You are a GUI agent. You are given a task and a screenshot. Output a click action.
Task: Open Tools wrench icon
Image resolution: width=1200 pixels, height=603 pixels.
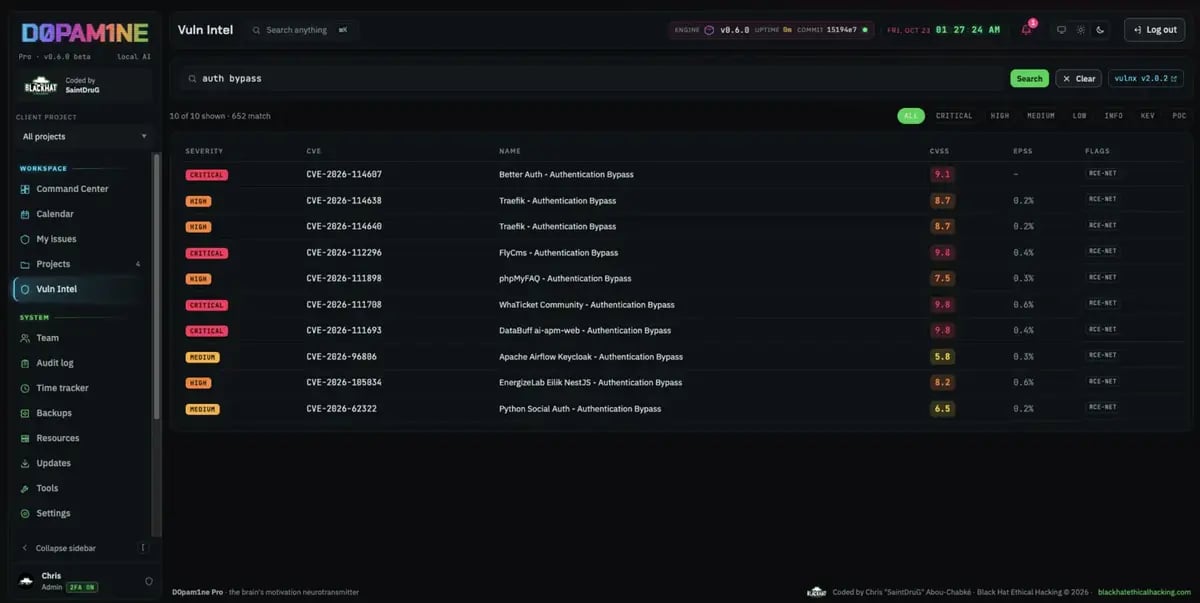[x=25, y=488]
